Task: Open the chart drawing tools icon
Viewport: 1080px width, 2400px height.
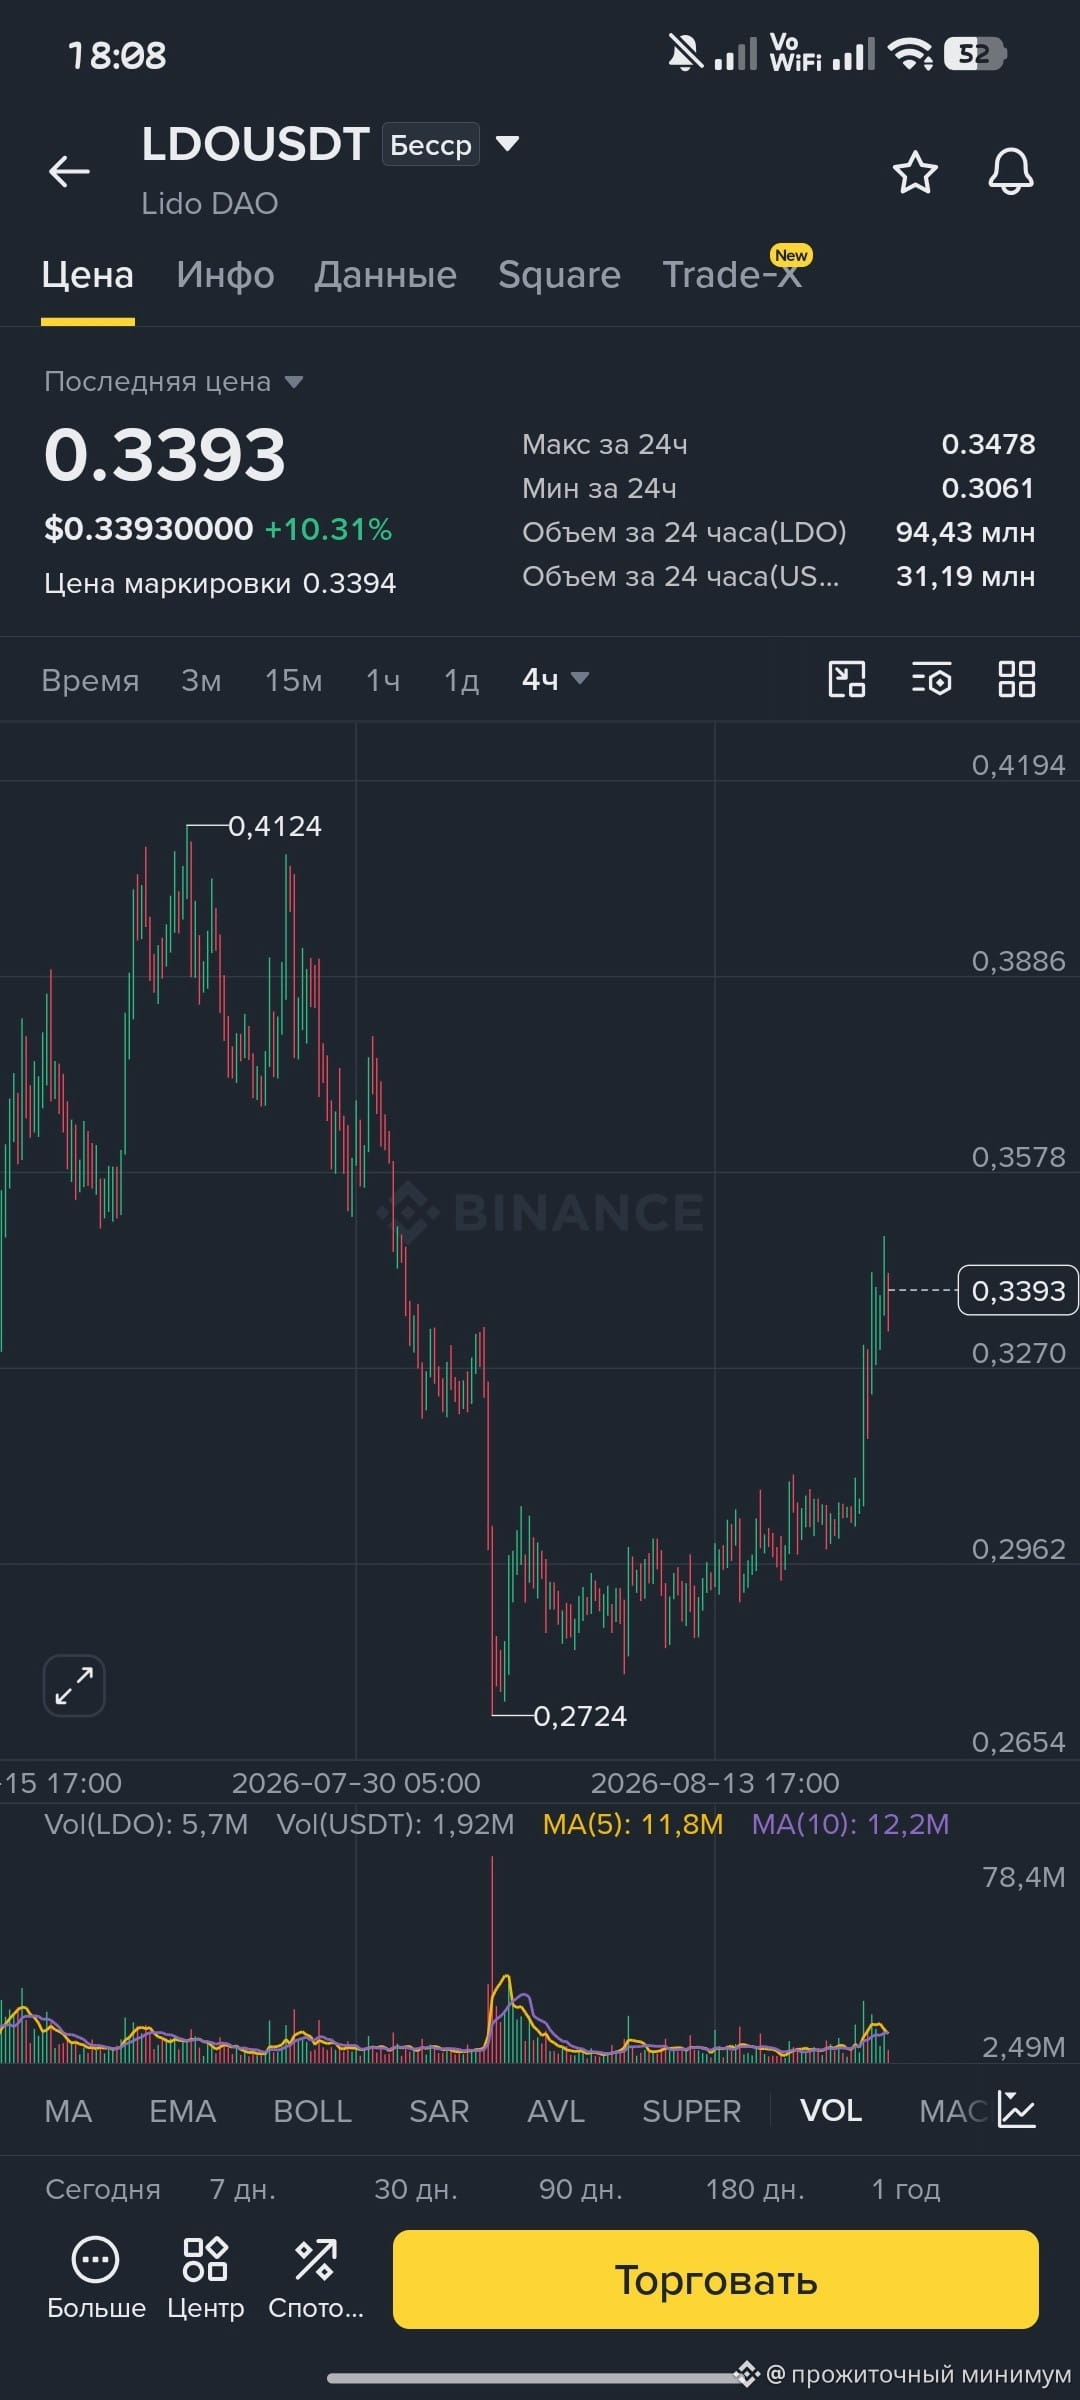Action: click(x=847, y=679)
